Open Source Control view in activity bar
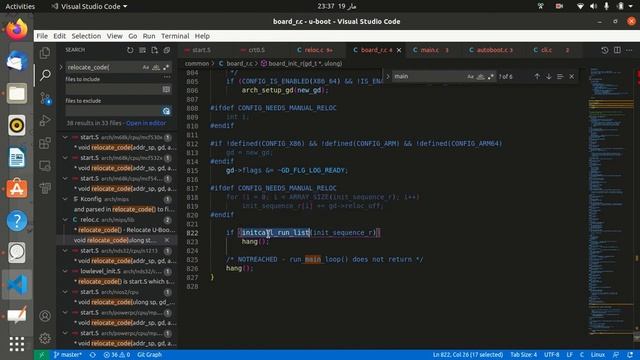The width and height of the screenshot is (640, 360). (x=45, y=98)
